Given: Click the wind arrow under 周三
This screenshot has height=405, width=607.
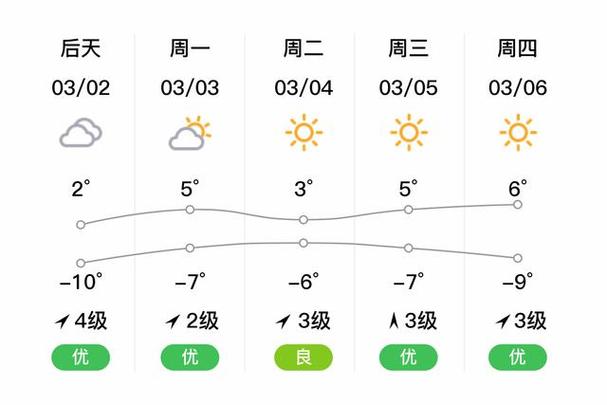Looking at the screenshot, I should [394, 321].
